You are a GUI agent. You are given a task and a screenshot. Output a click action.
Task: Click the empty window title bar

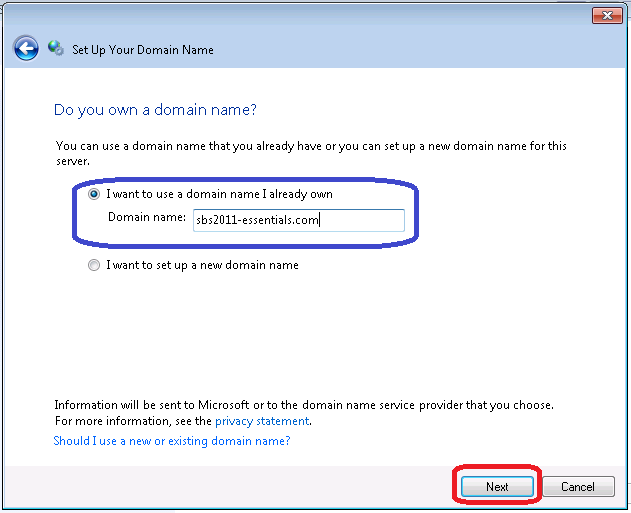tap(300, 15)
